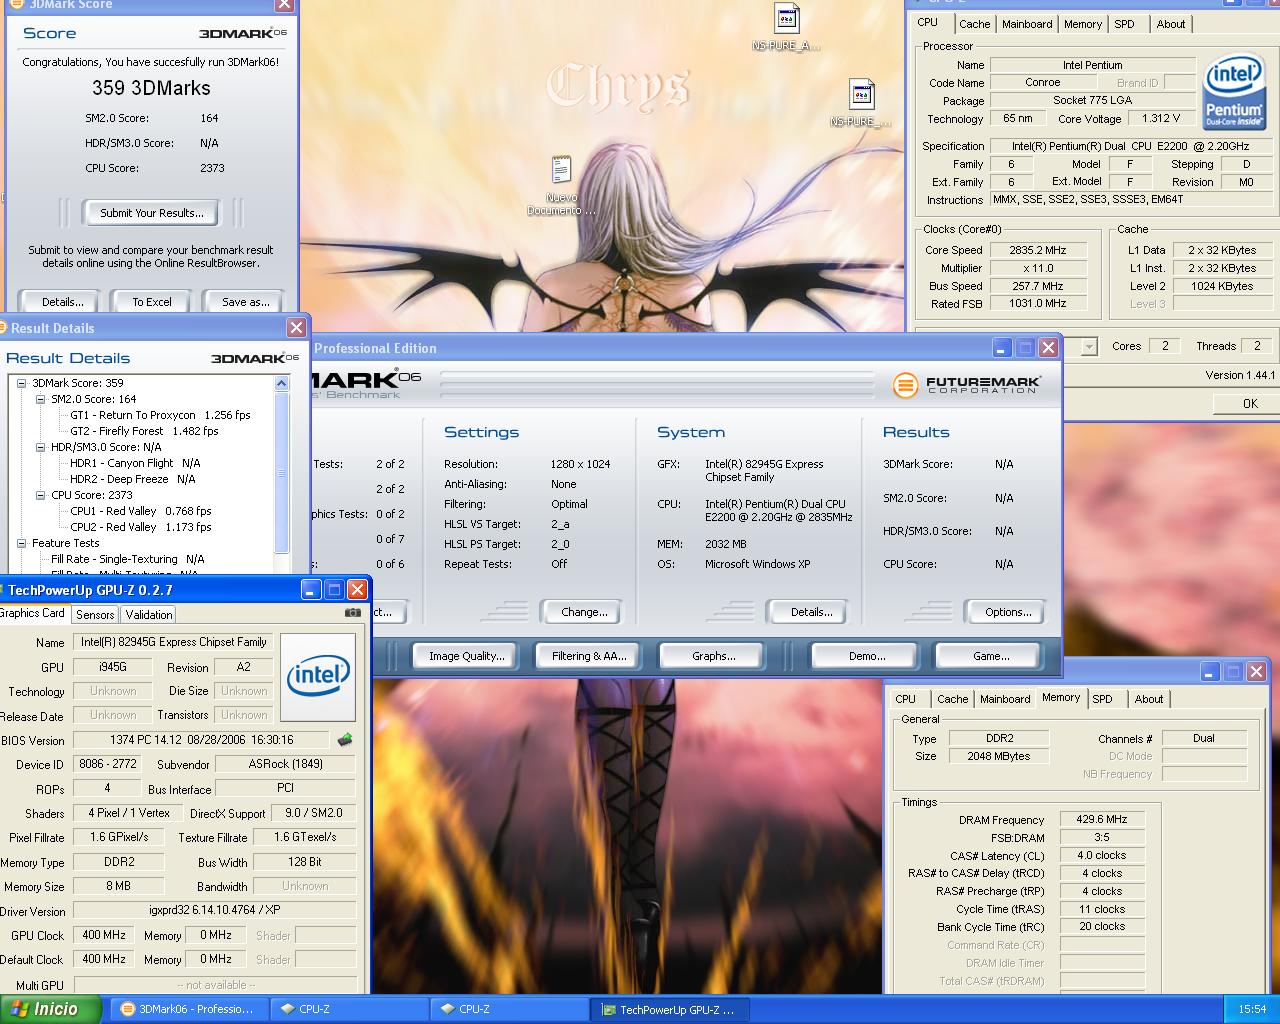The image size is (1280, 1024).
Task: Select the Nuevo Documento desktop icon
Action: [x=561, y=186]
